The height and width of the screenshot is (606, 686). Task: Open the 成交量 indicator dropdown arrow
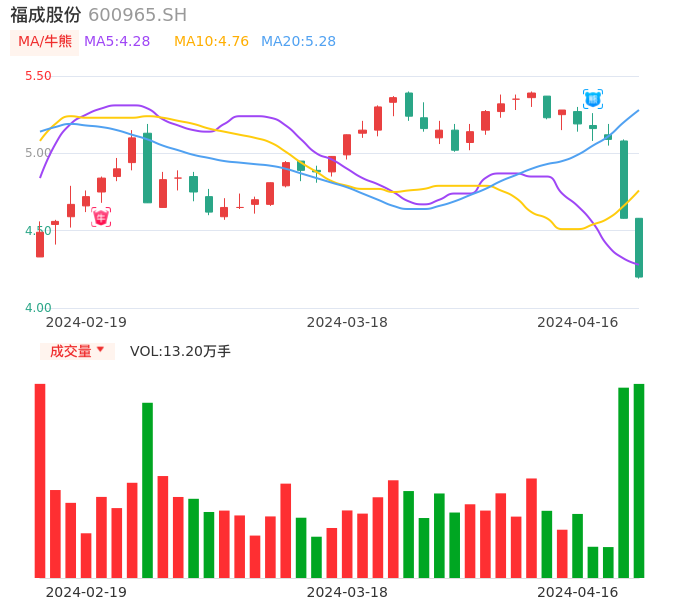click(100, 350)
